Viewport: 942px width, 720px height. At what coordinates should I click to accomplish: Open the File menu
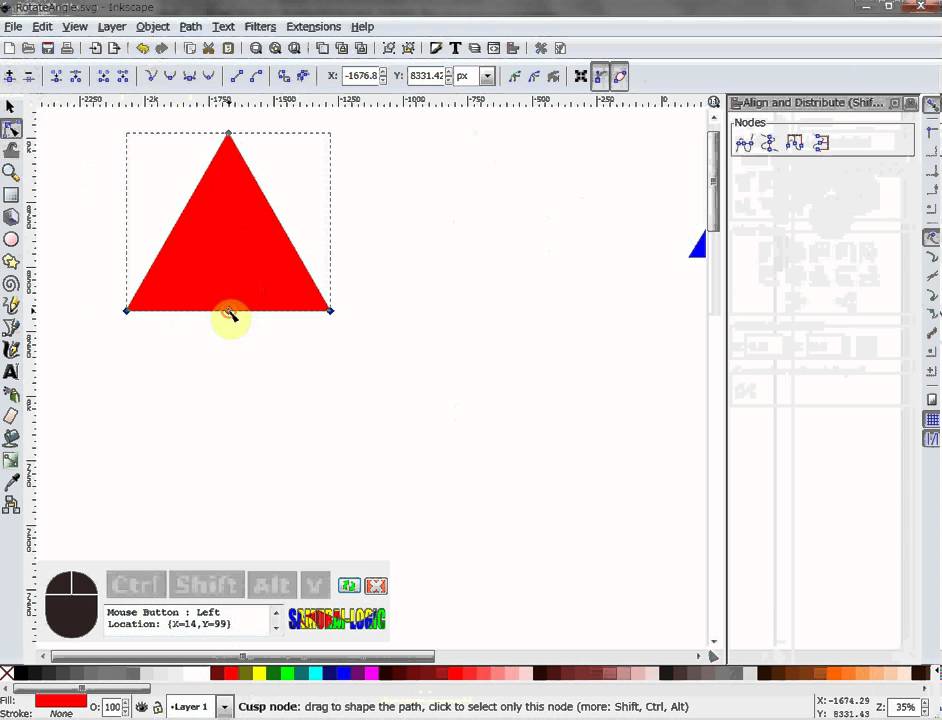13,26
